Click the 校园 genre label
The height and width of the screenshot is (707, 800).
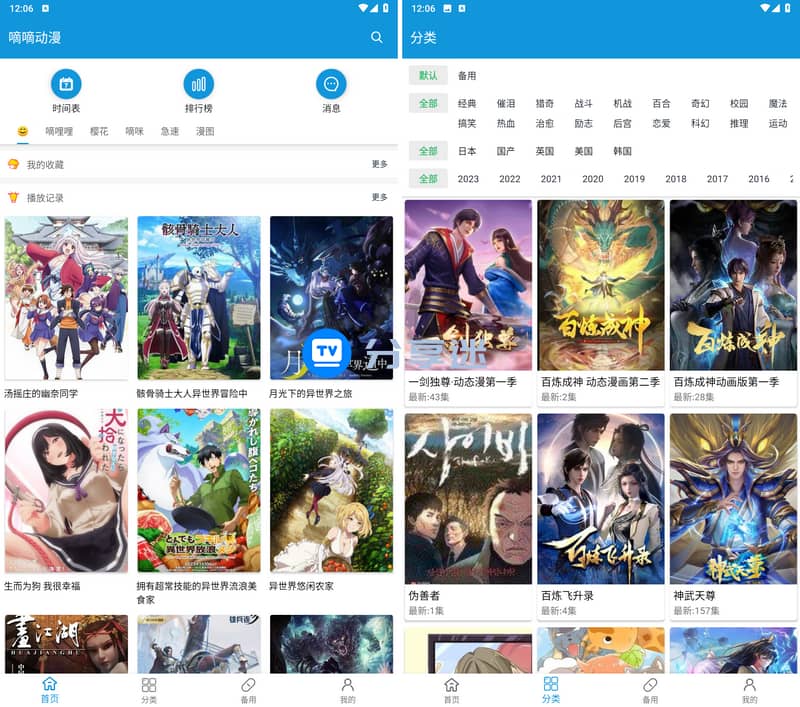[739, 104]
